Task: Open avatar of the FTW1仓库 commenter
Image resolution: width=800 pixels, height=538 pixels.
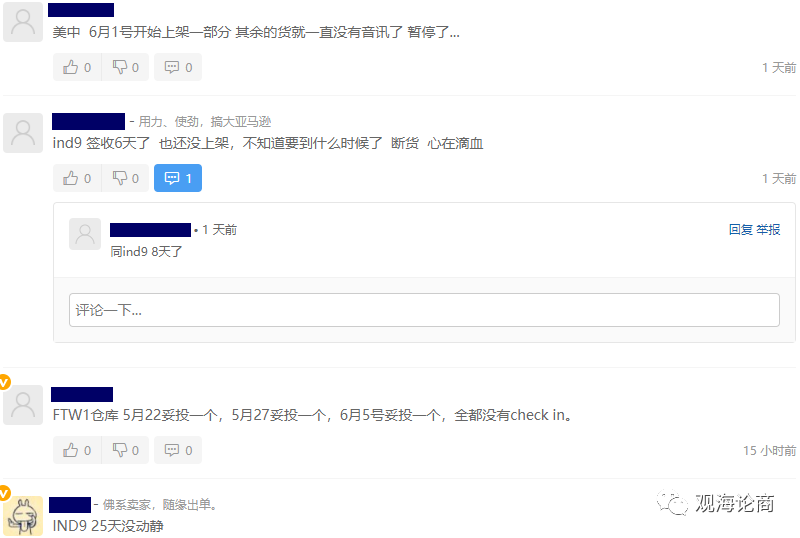Action: pyautogui.click(x=23, y=405)
